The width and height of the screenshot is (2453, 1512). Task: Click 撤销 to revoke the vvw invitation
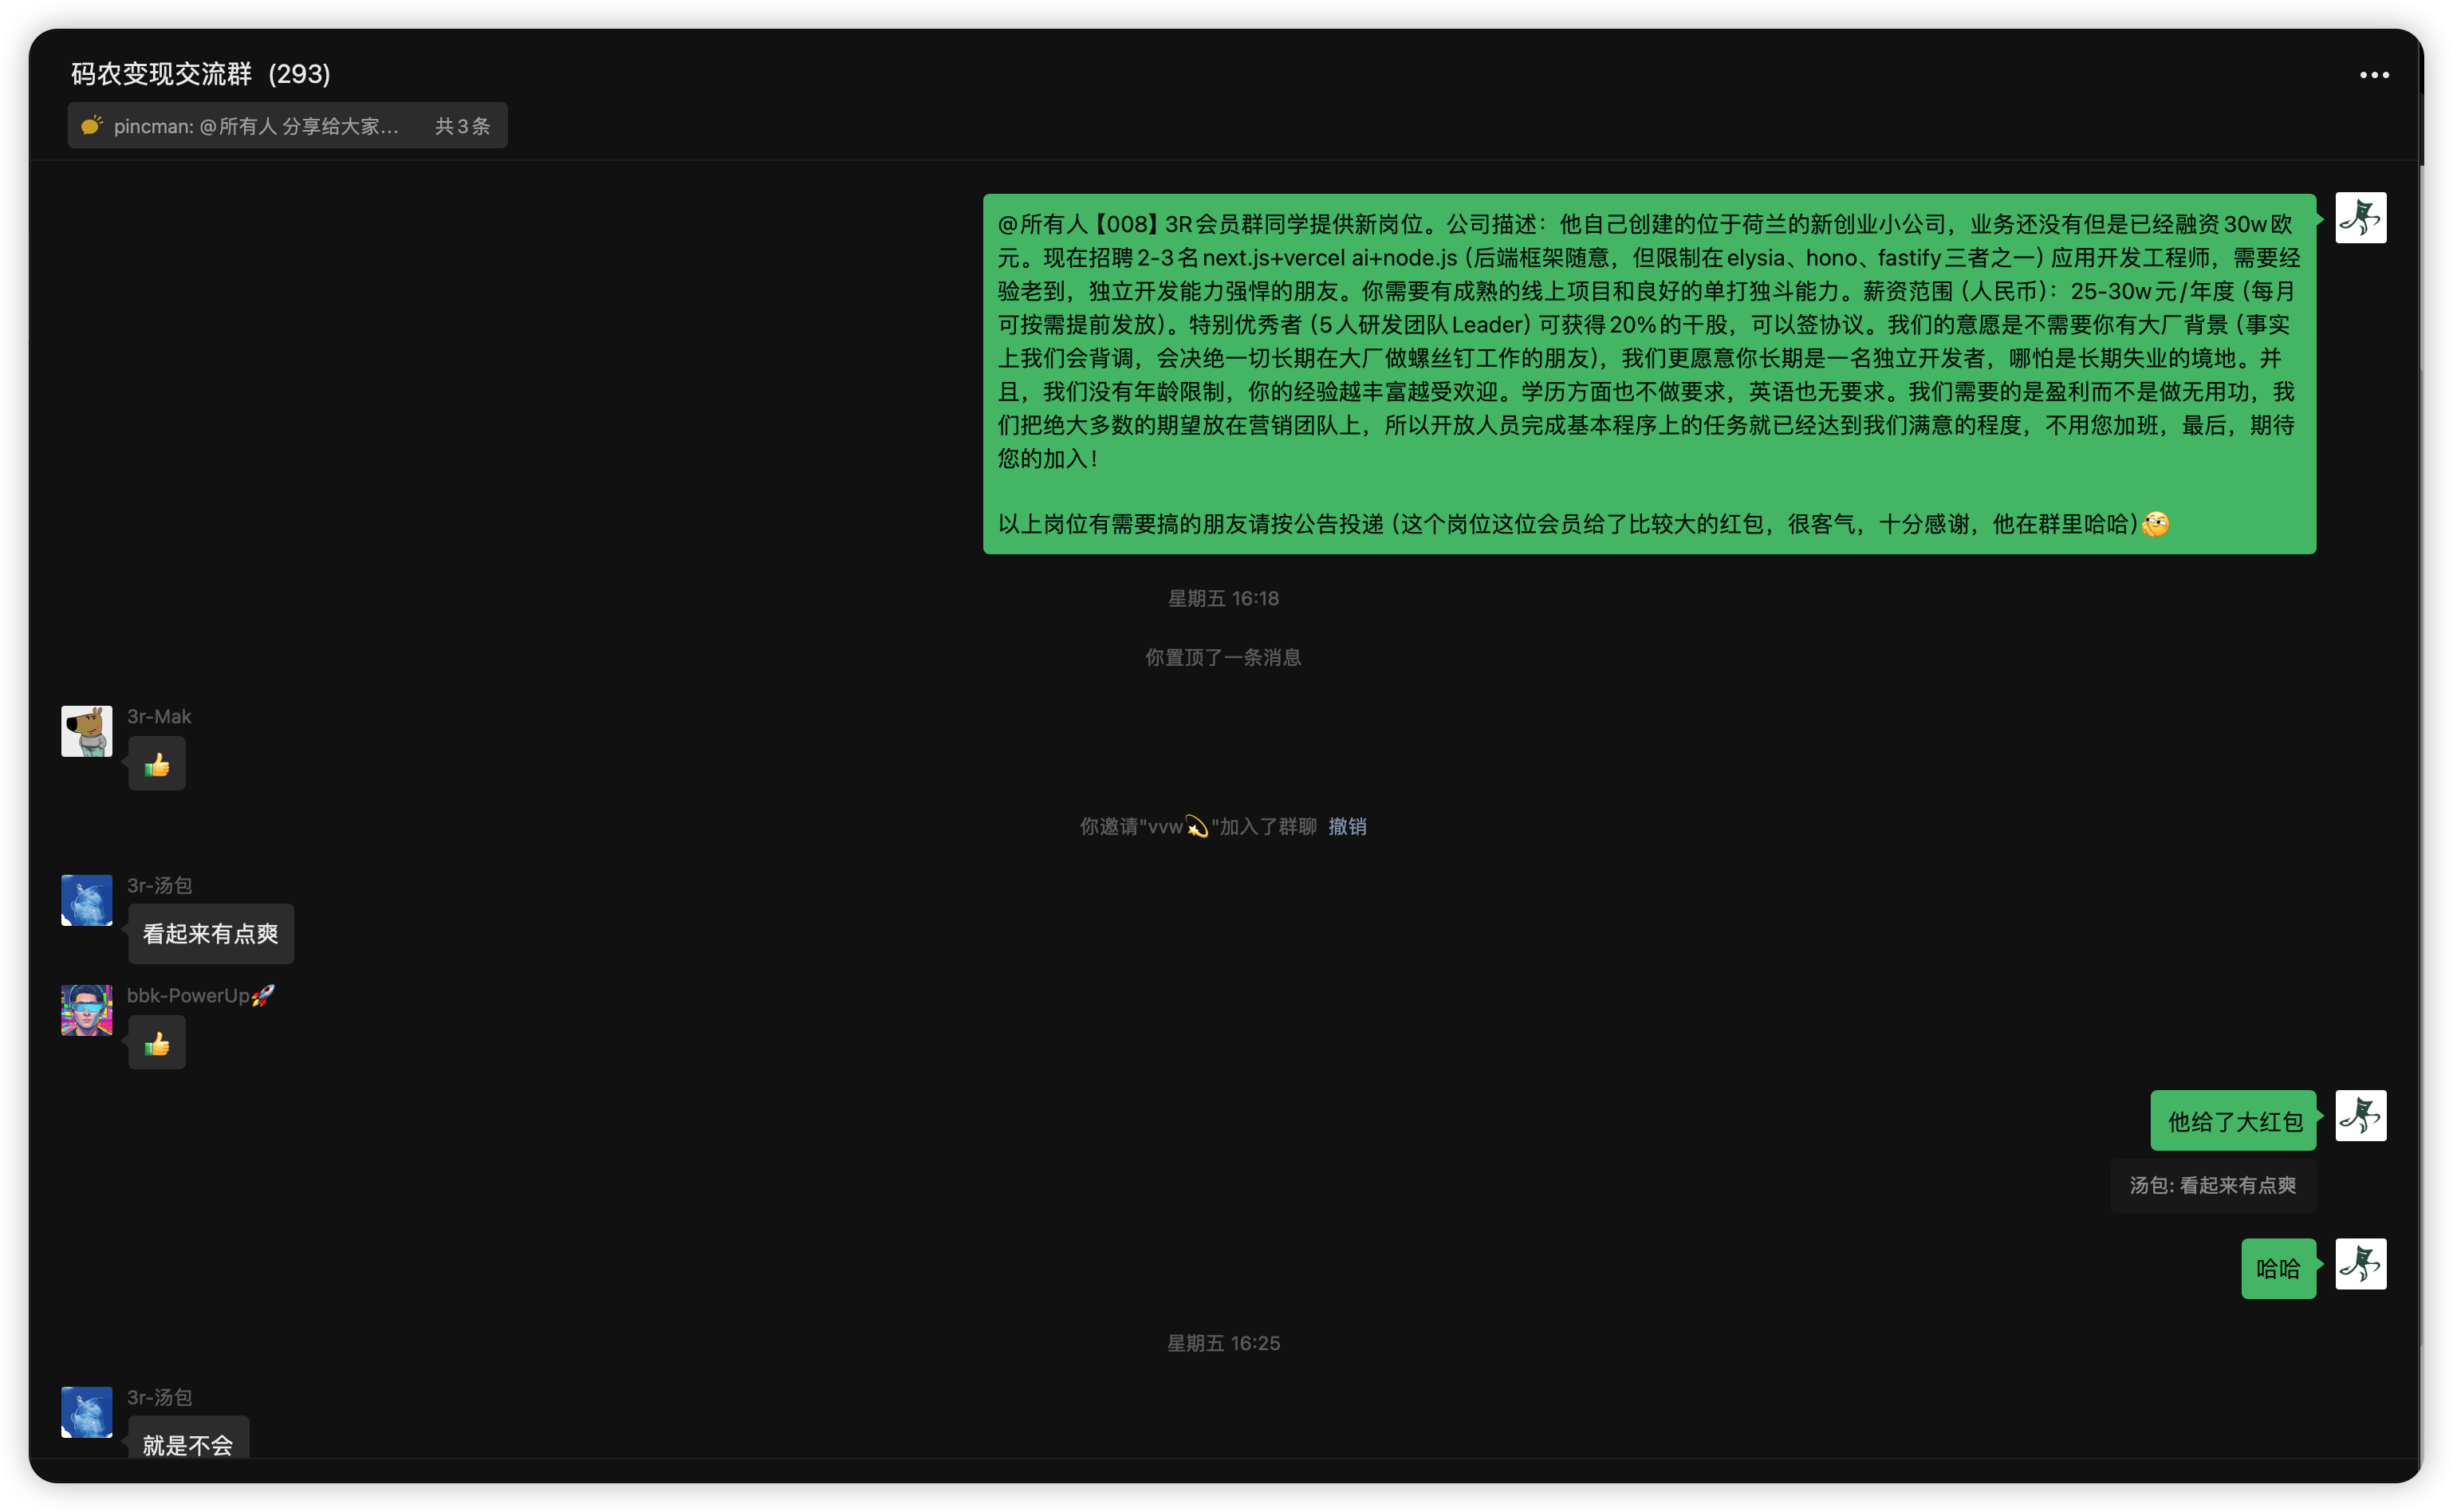1347,826
